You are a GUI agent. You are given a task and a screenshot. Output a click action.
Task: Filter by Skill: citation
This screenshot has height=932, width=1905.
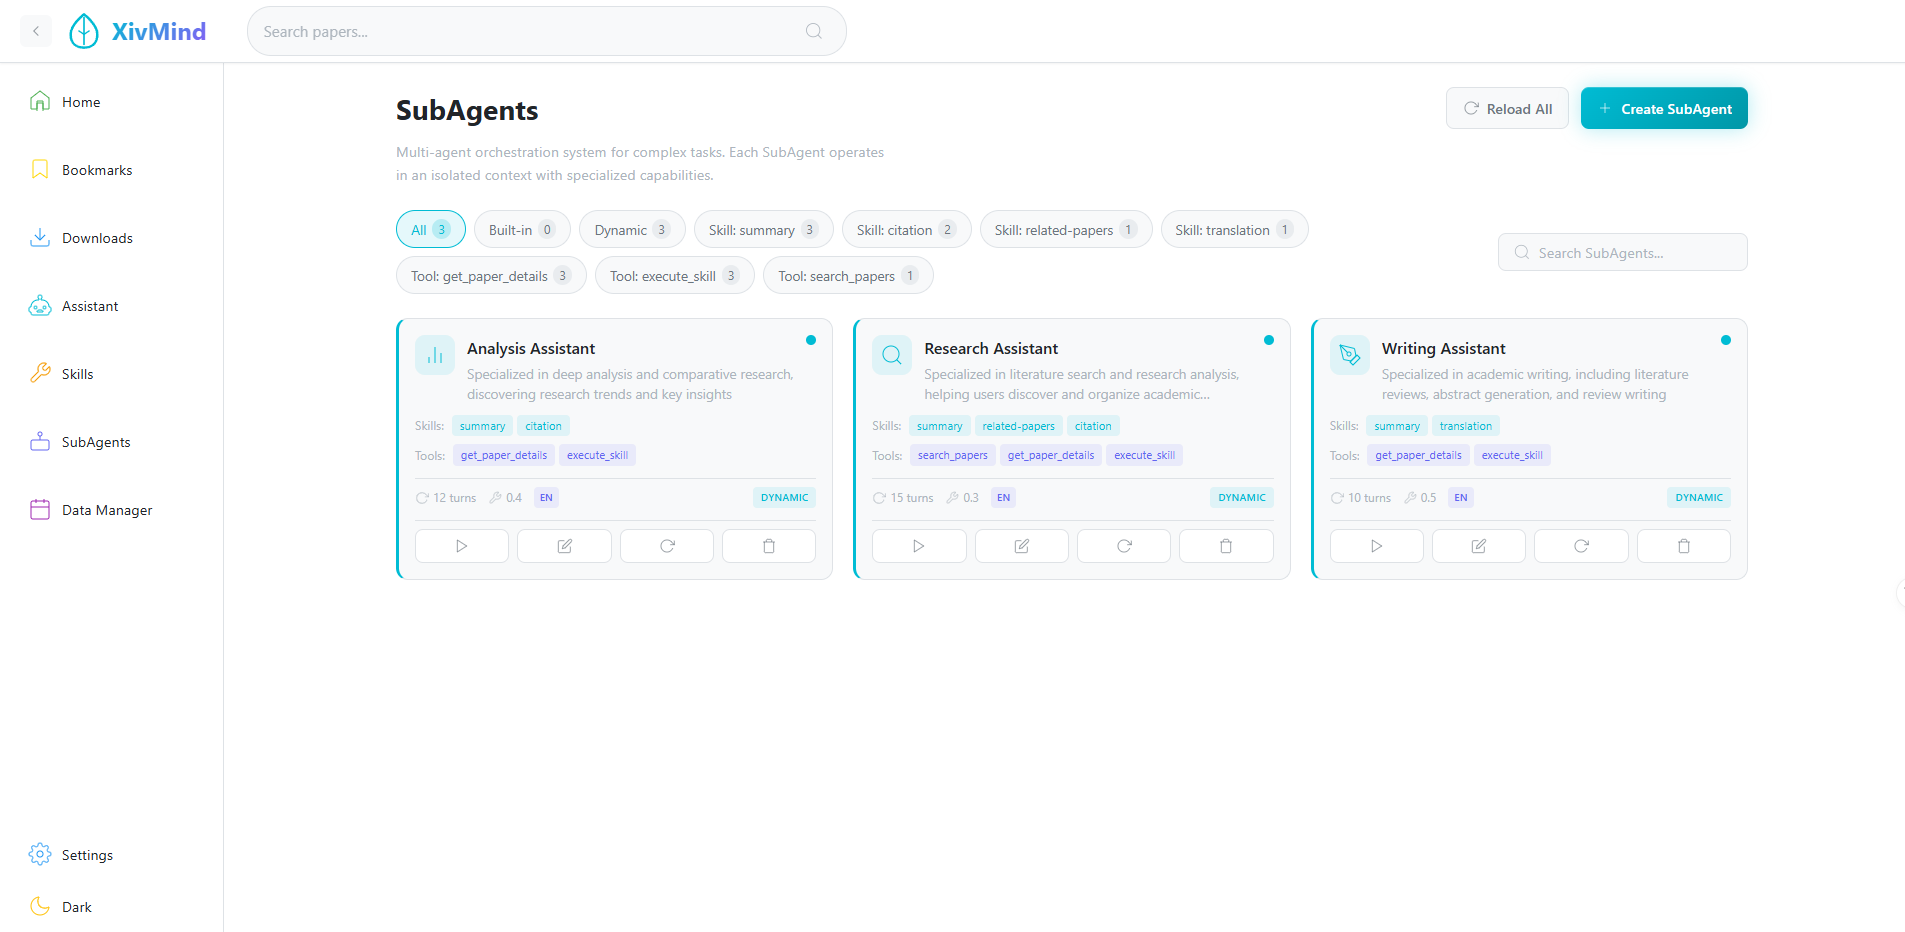[907, 229]
